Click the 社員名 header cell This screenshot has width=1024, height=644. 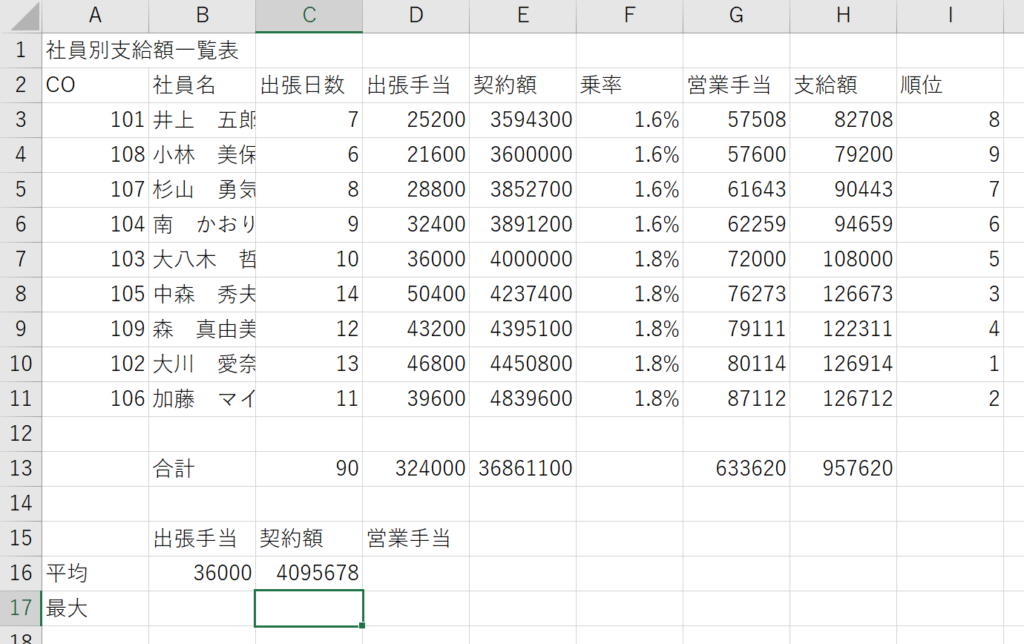coord(202,85)
